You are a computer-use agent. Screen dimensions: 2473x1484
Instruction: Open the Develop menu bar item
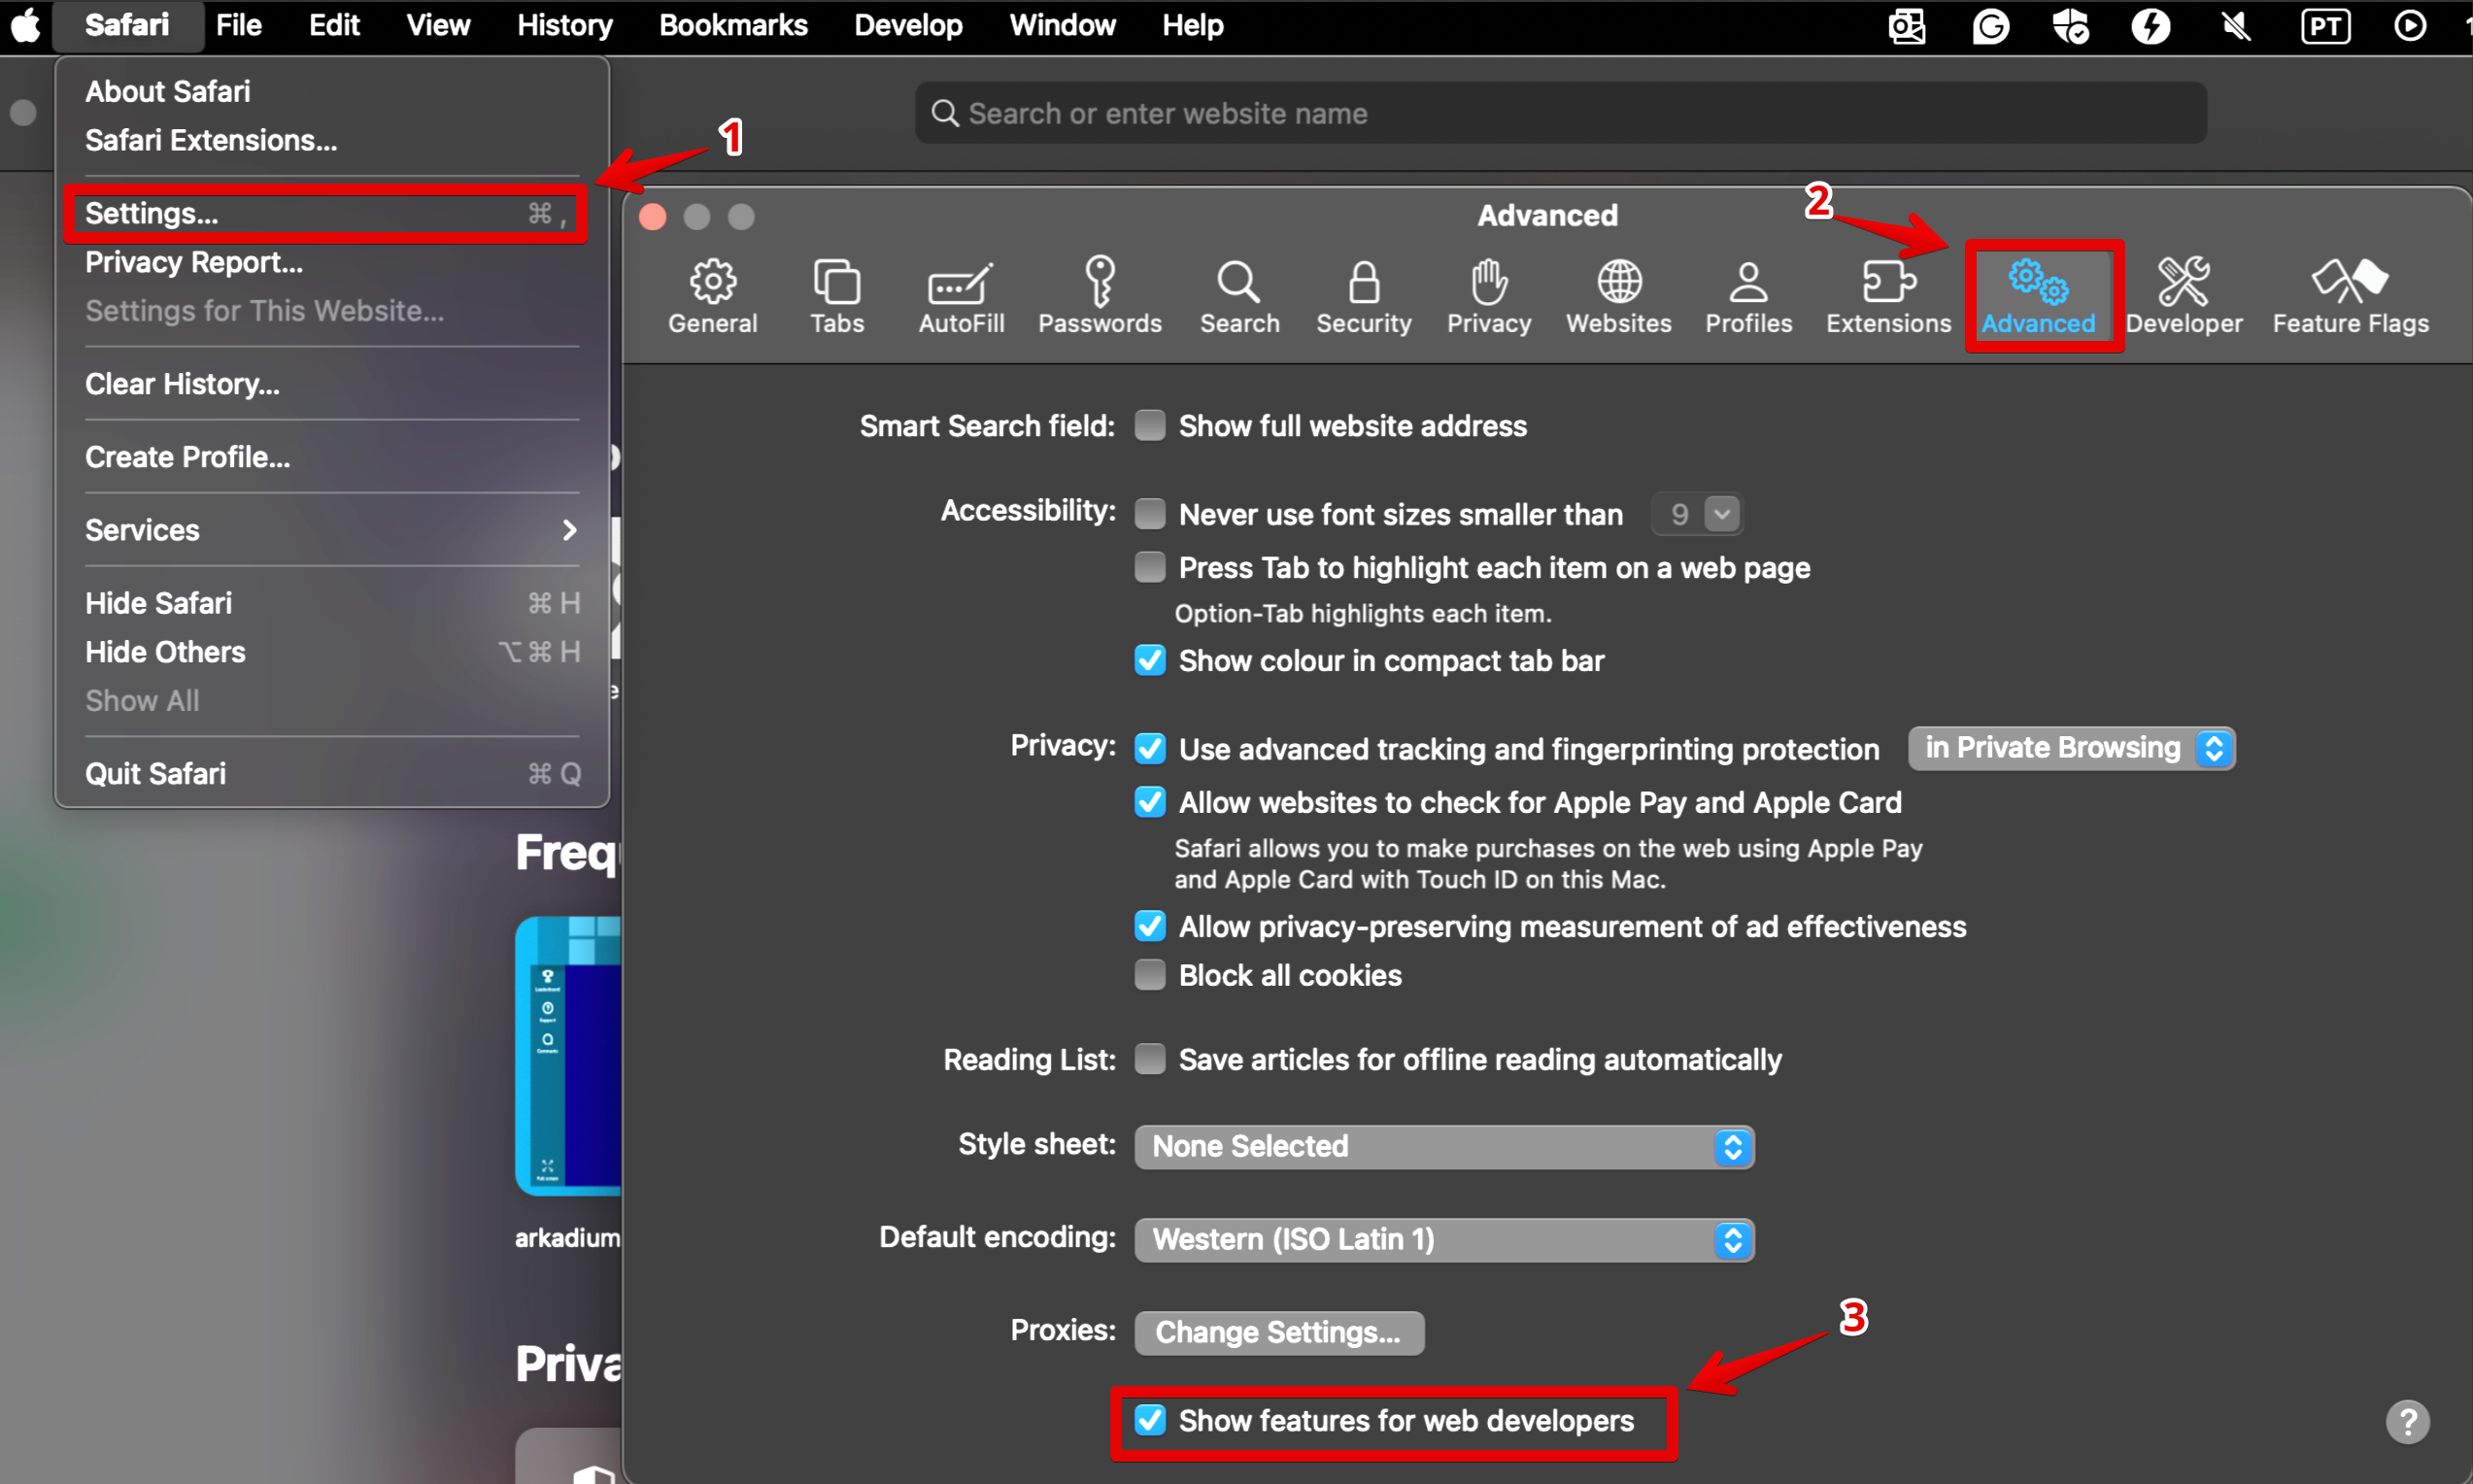tap(907, 25)
